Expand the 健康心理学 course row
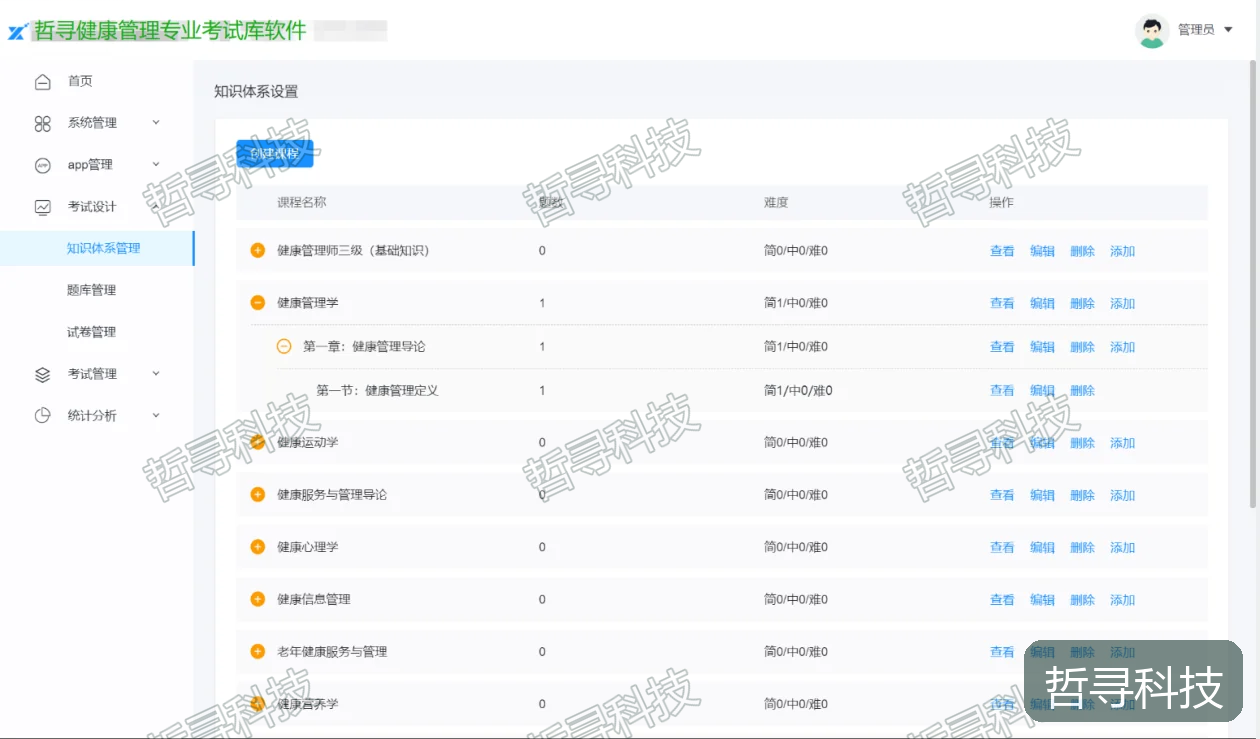 257,547
